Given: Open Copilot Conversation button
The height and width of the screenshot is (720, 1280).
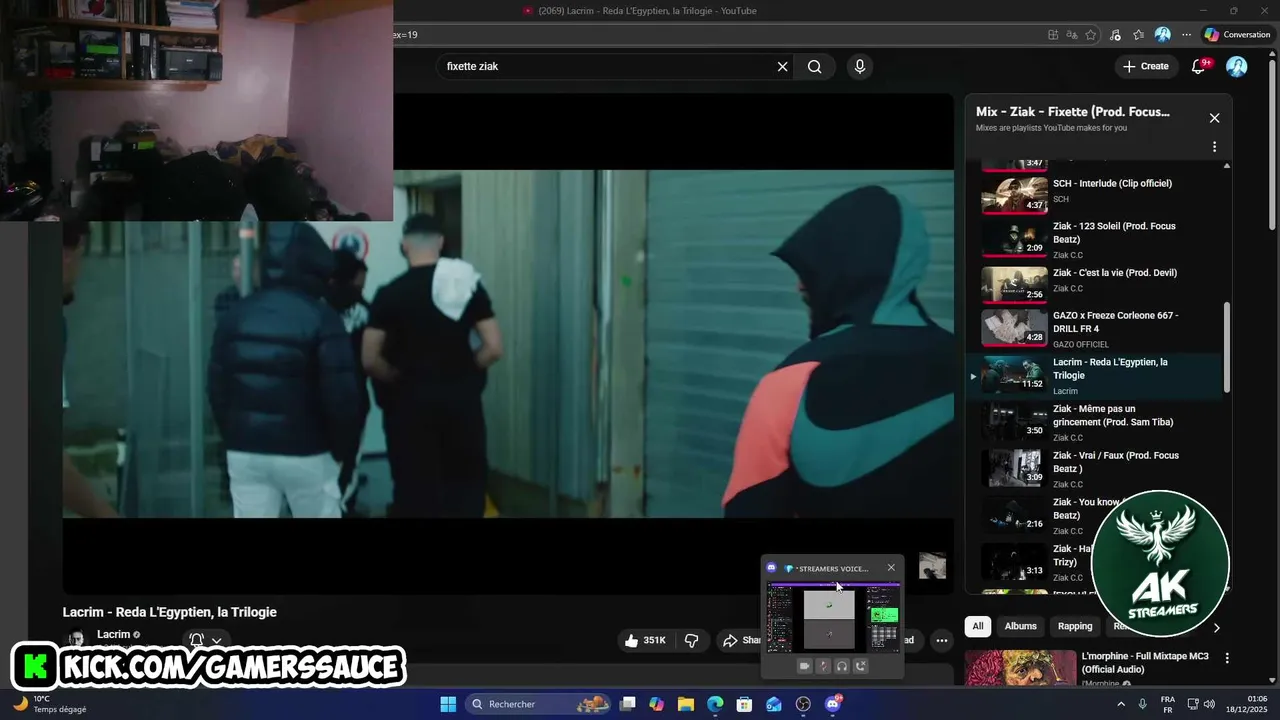Looking at the screenshot, I should click(1237, 35).
